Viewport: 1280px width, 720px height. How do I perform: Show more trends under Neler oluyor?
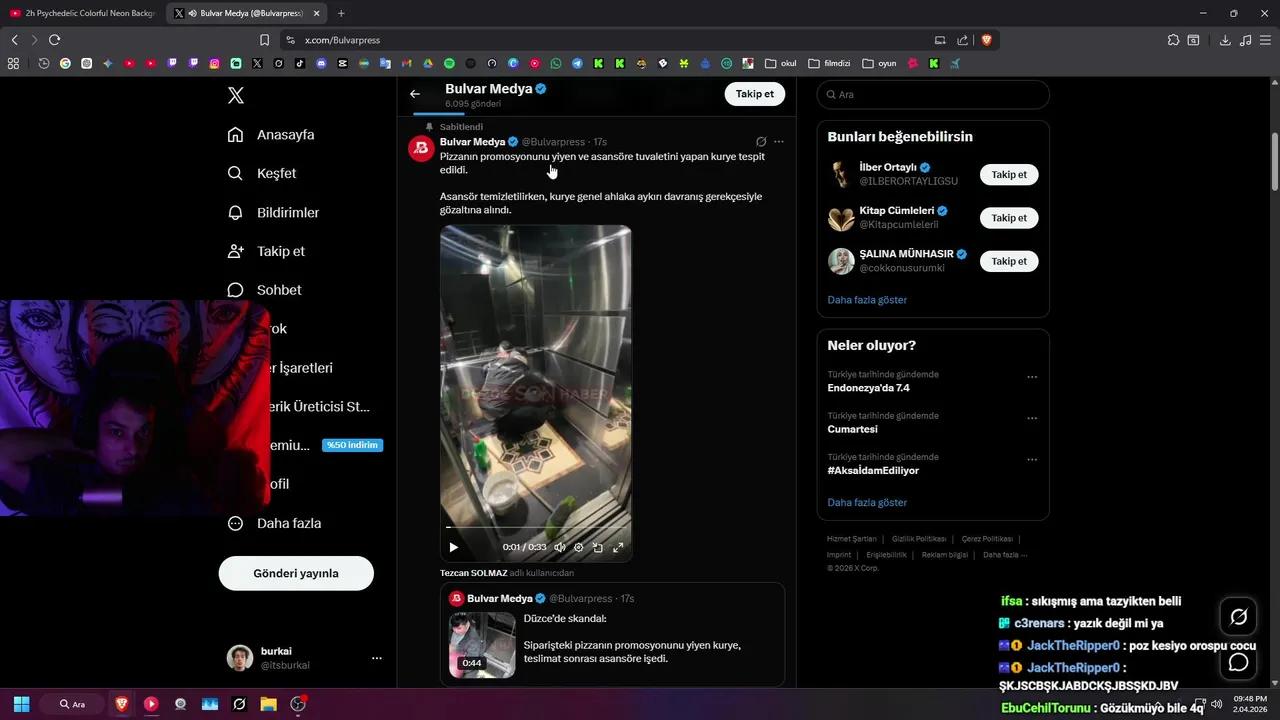pyautogui.click(x=867, y=503)
